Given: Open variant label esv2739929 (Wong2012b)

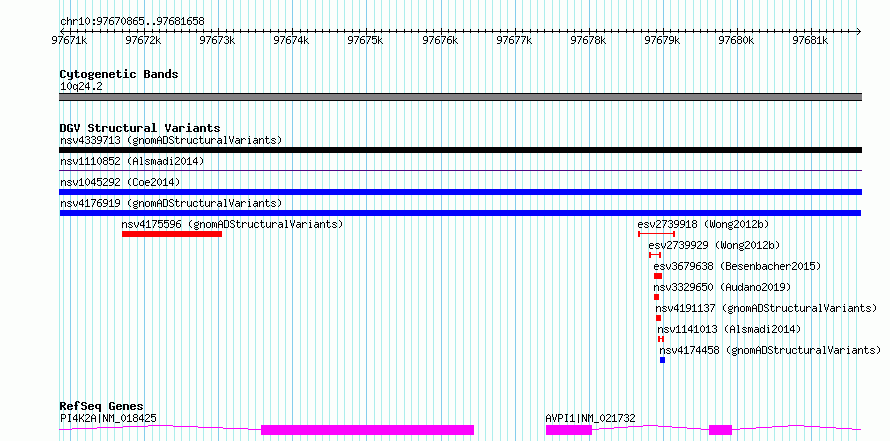Looking at the screenshot, I should point(714,245).
